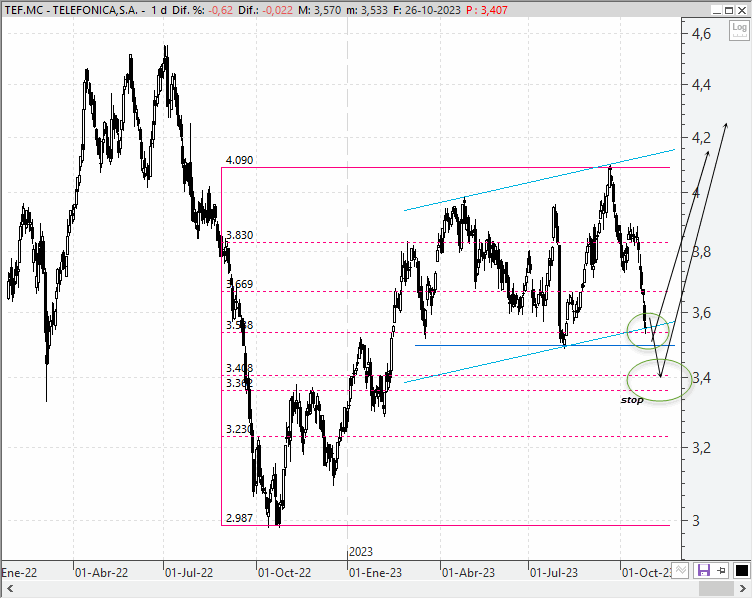Click the 'Dif. %: -0,62' value

point(201,10)
